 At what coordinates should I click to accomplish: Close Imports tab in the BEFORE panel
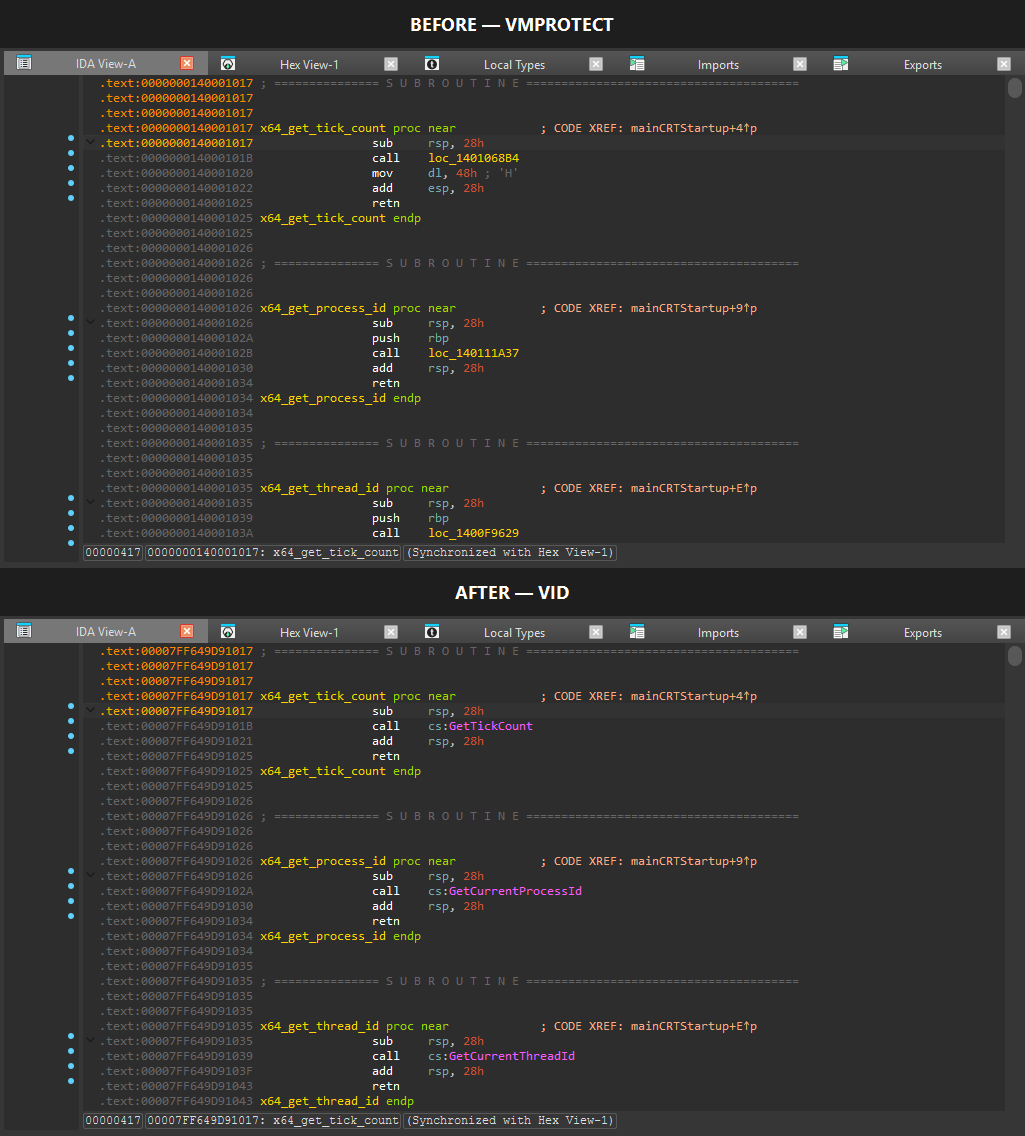click(x=800, y=64)
